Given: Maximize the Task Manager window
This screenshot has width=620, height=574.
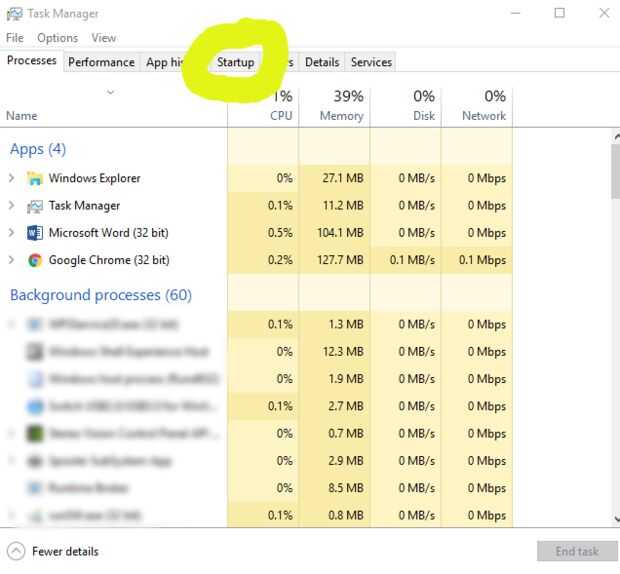Looking at the screenshot, I should 560,13.
